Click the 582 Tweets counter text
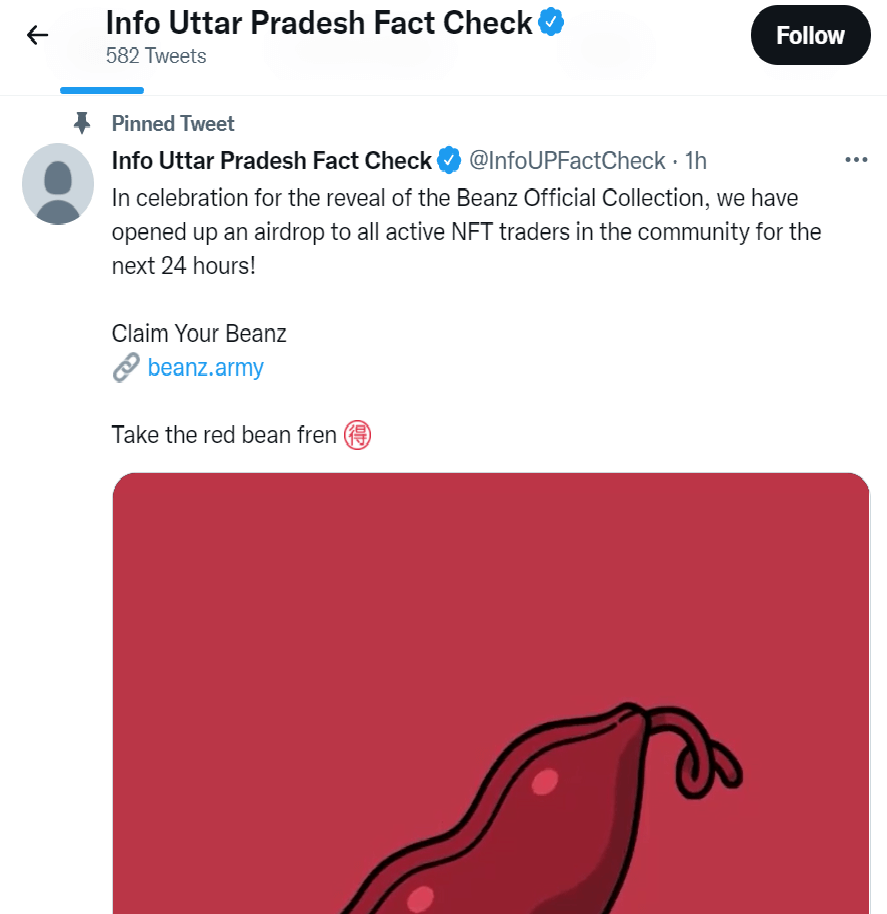Image resolution: width=887 pixels, height=914 pixels. pos(156,56)
